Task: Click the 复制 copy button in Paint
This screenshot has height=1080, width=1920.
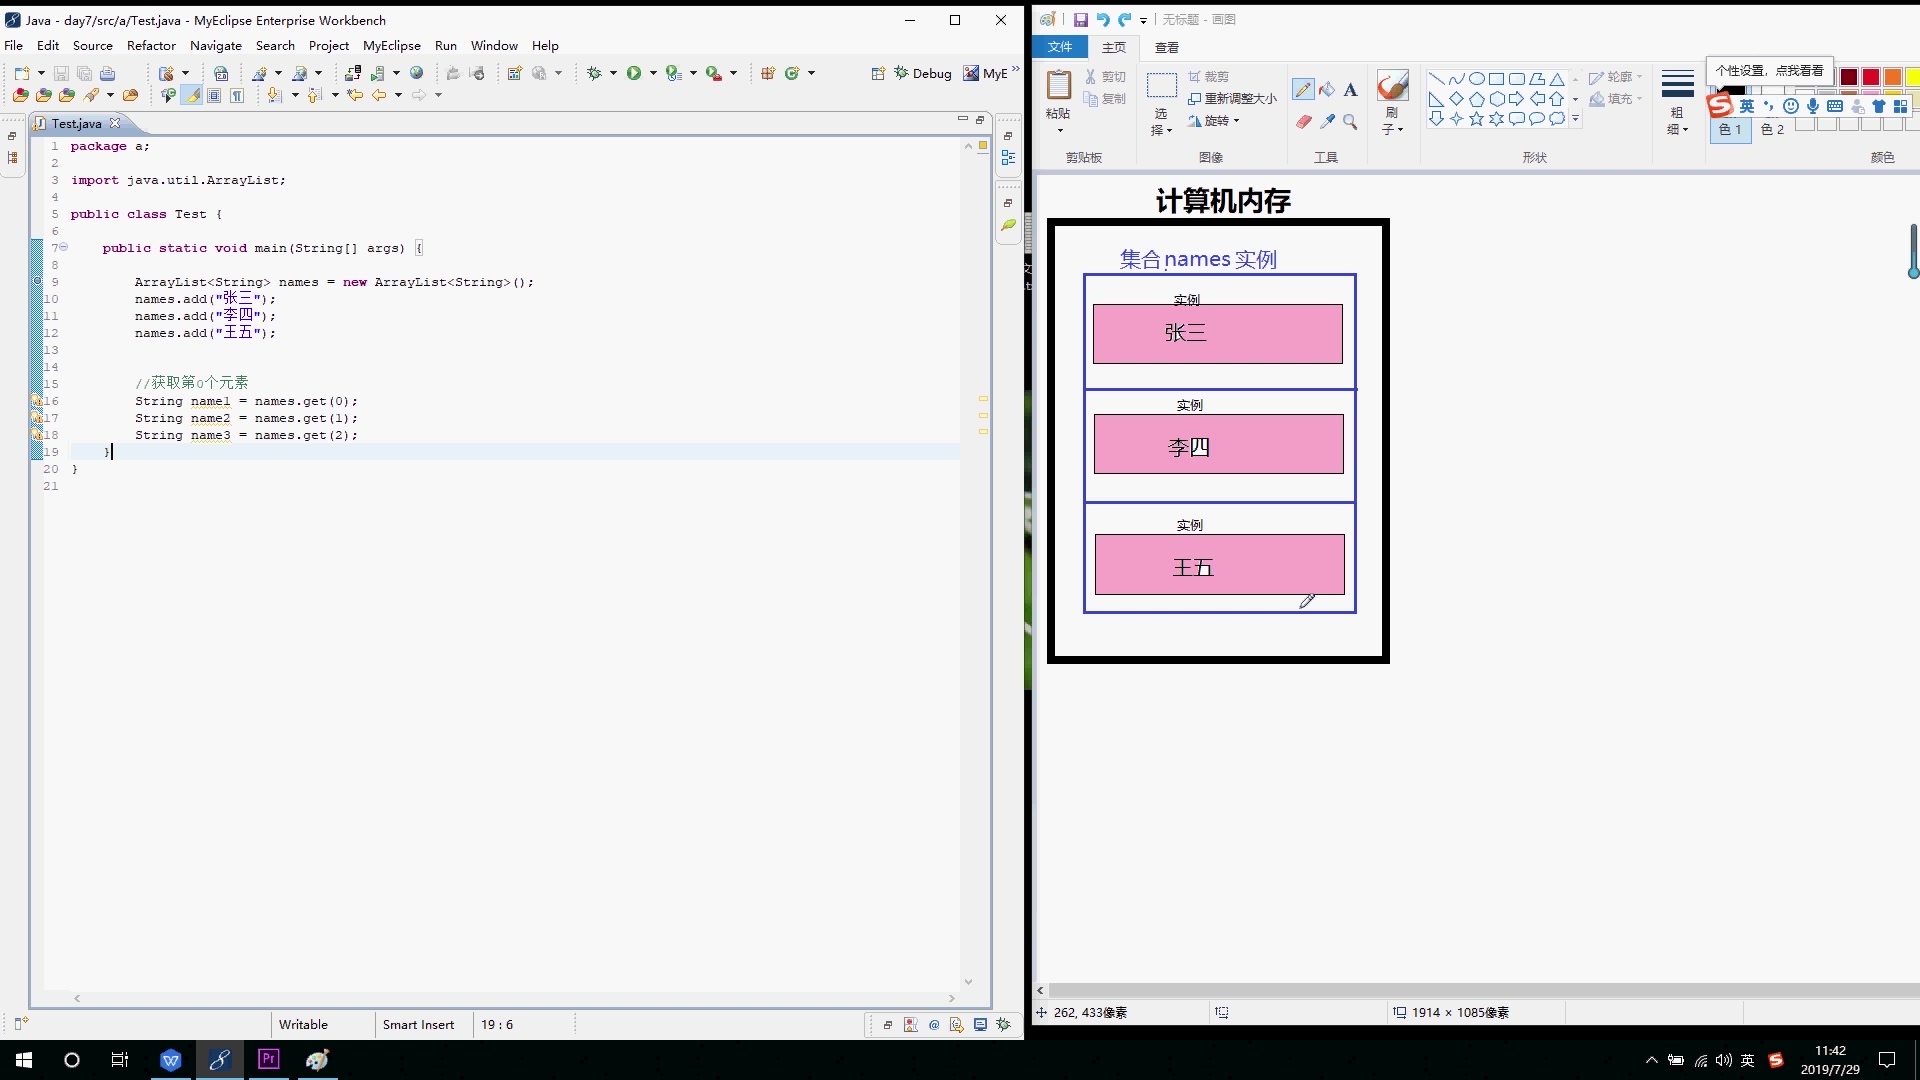Action: pos(1105,98)
